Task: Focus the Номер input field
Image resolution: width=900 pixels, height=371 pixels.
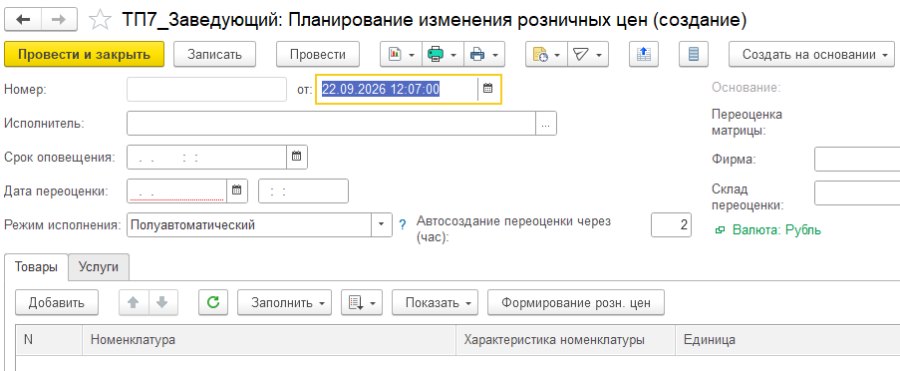Action: click(207, 89)
